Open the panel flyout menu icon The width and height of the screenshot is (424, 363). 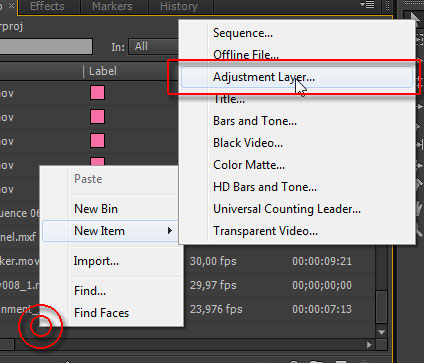pyautogui.click(x=367, y=5)
